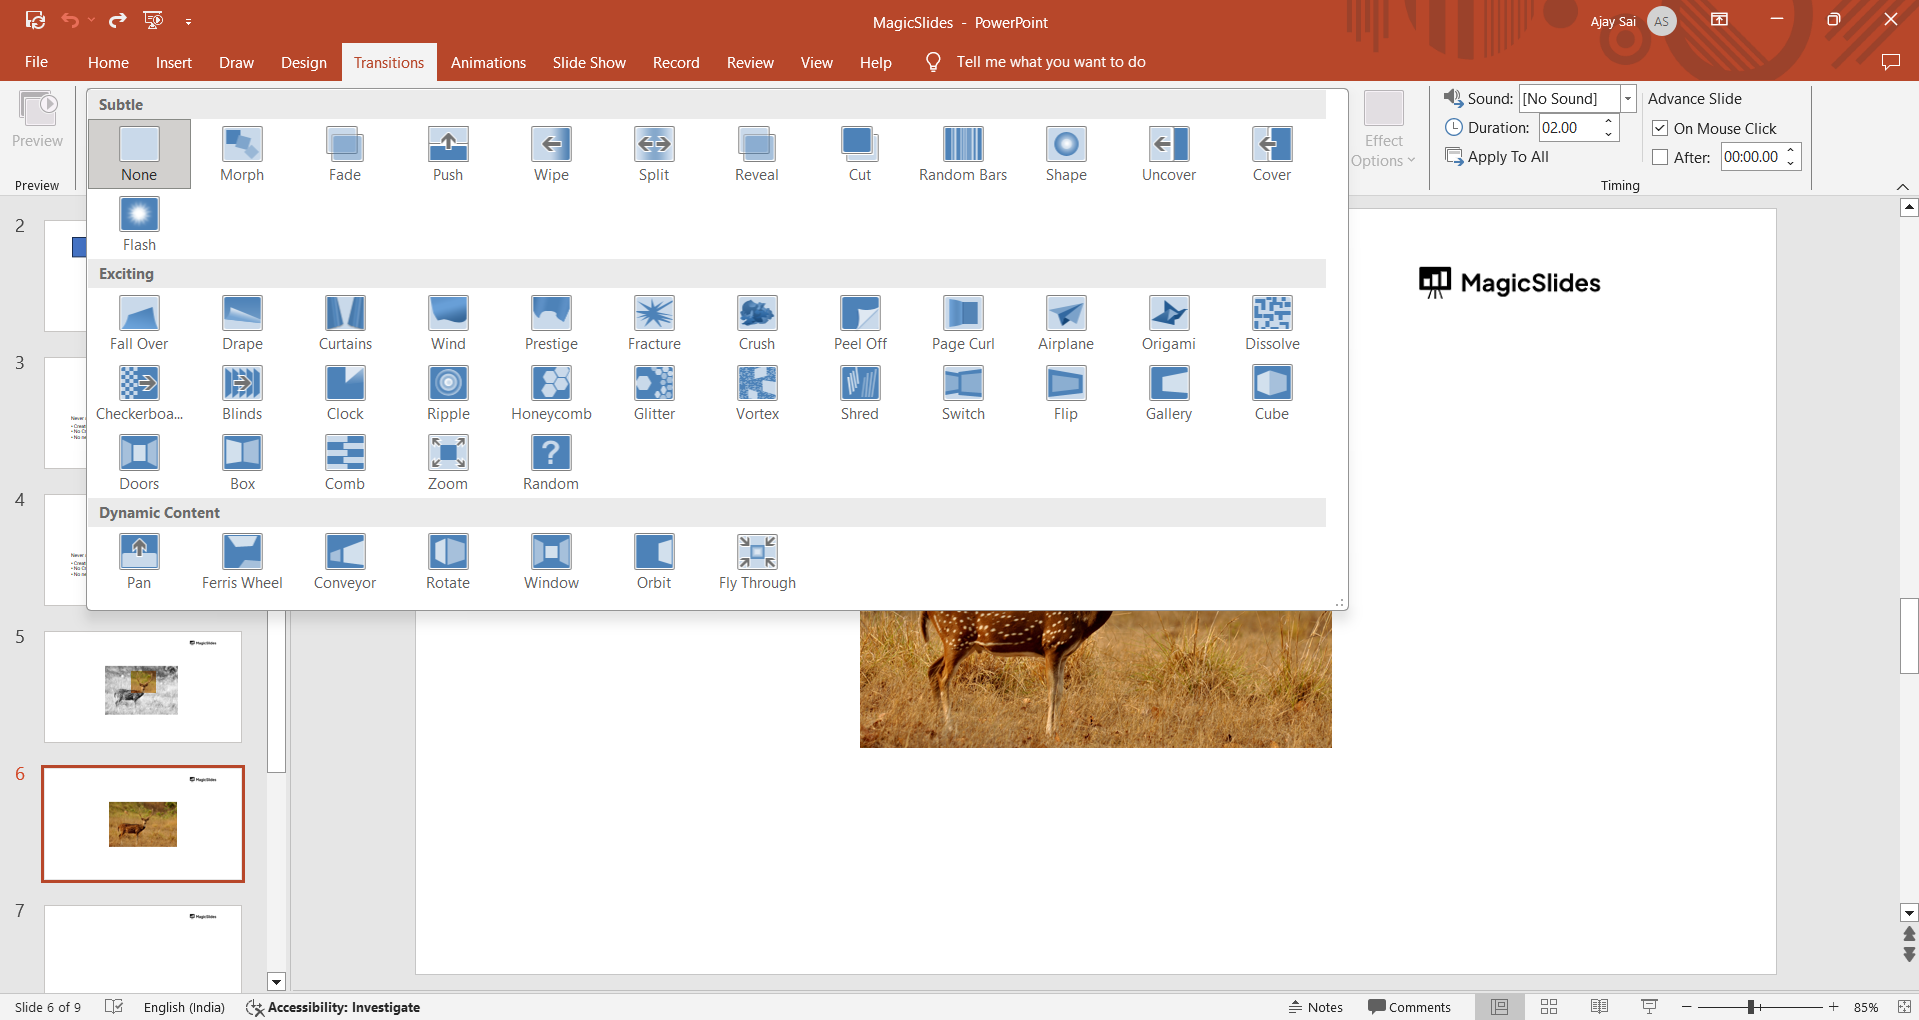This screenshot has height=1020, width=1919.
Task: Choose the Random Bars transition
Action: (x=962, y=154)
